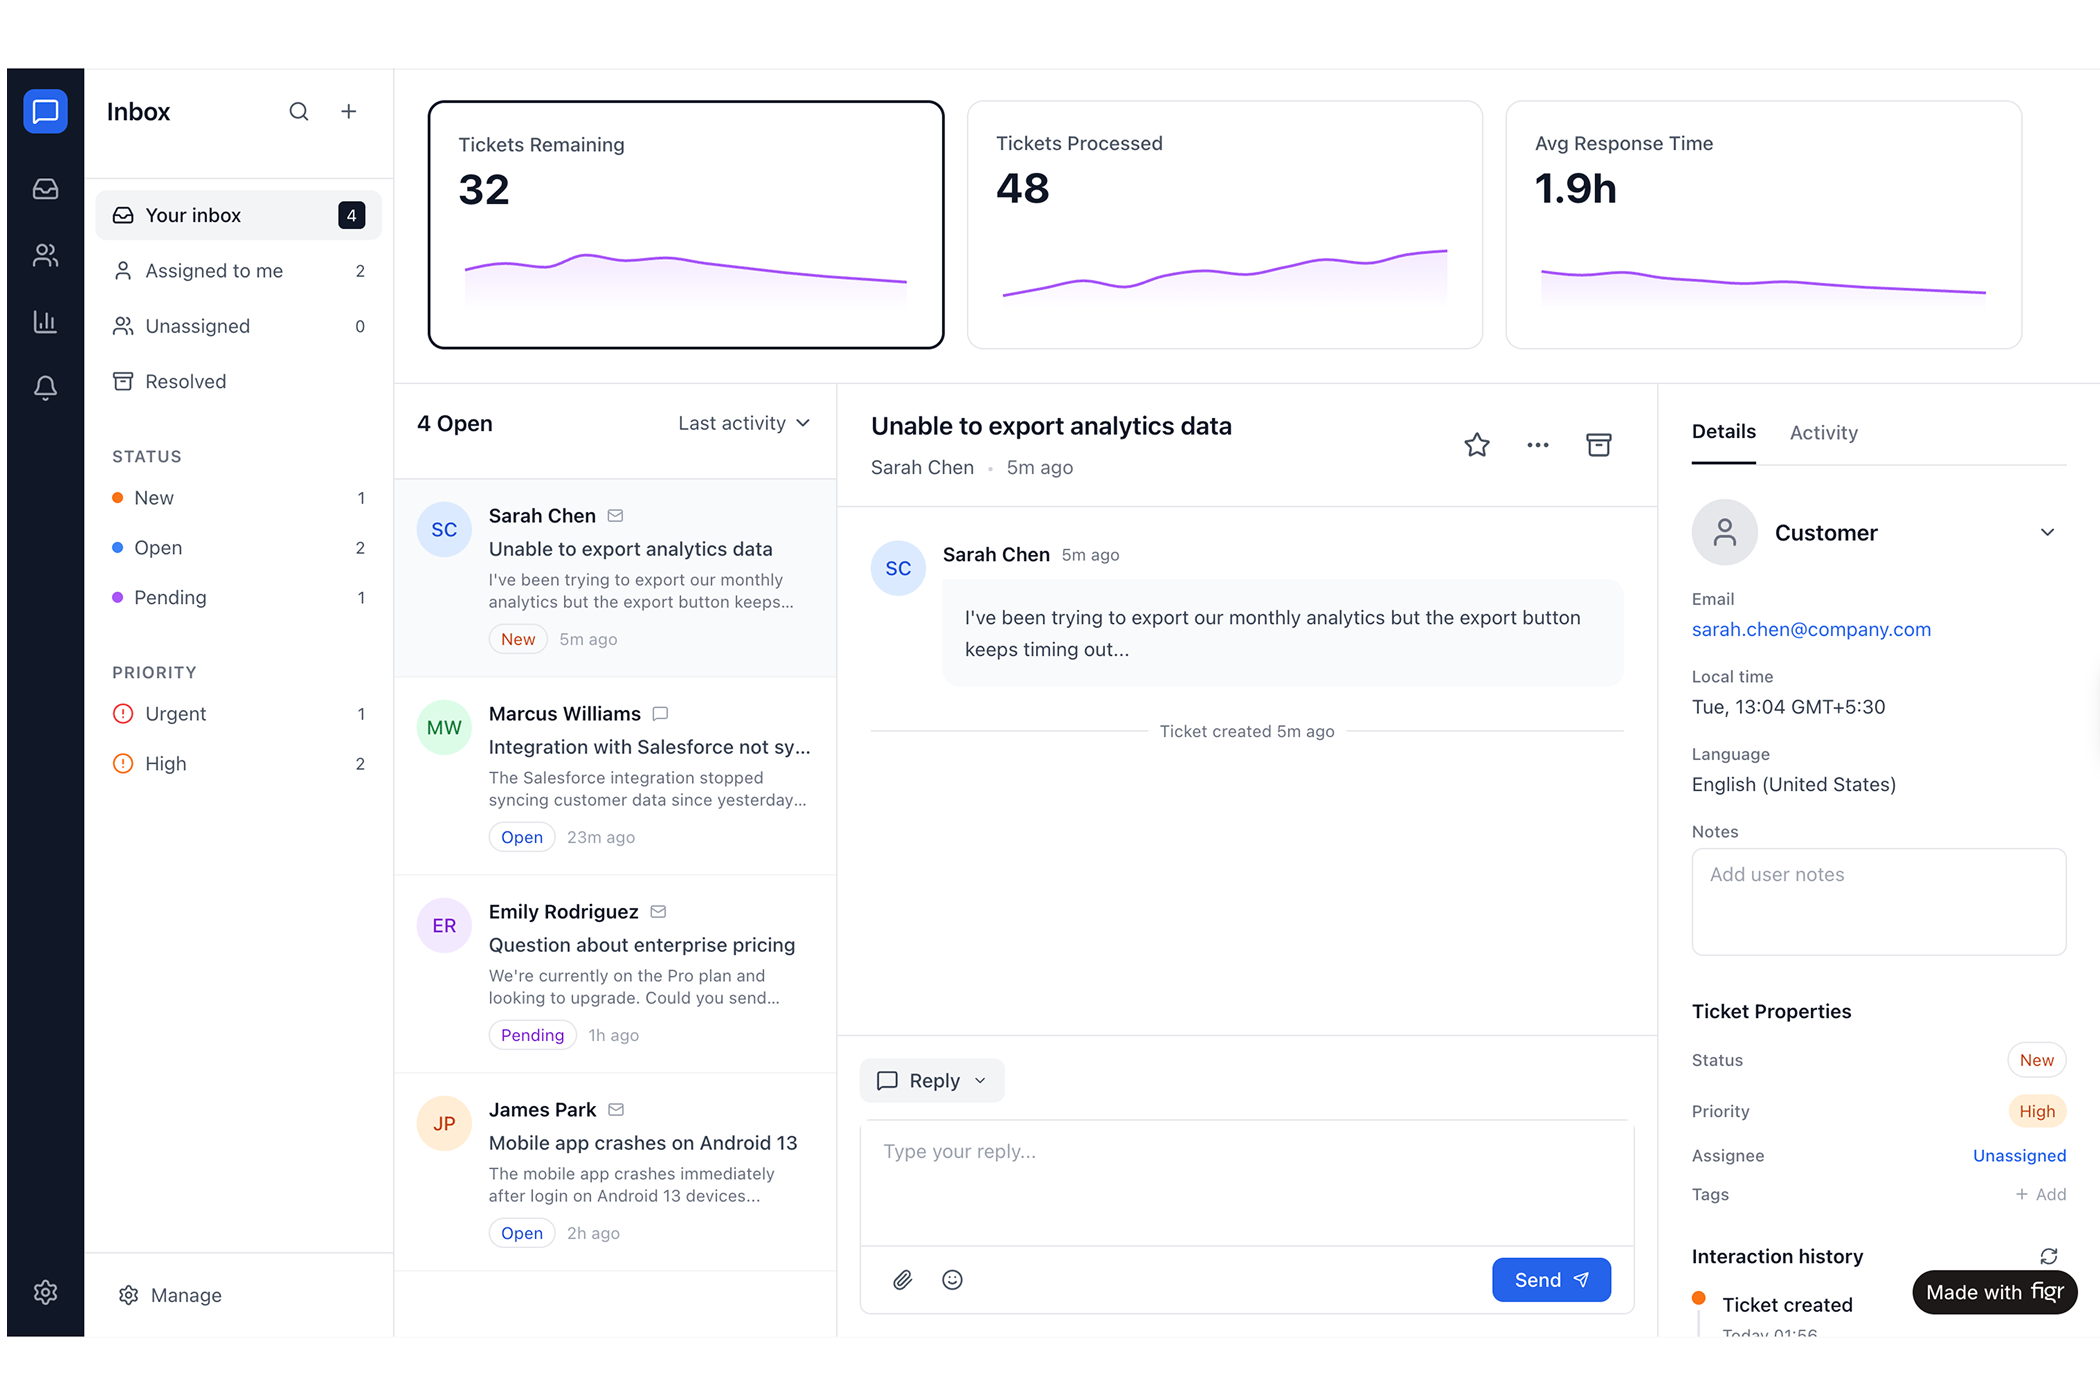Open the three-dots more options menu
Viewport: 2100px width, 1400px height.
(1537, 445)
